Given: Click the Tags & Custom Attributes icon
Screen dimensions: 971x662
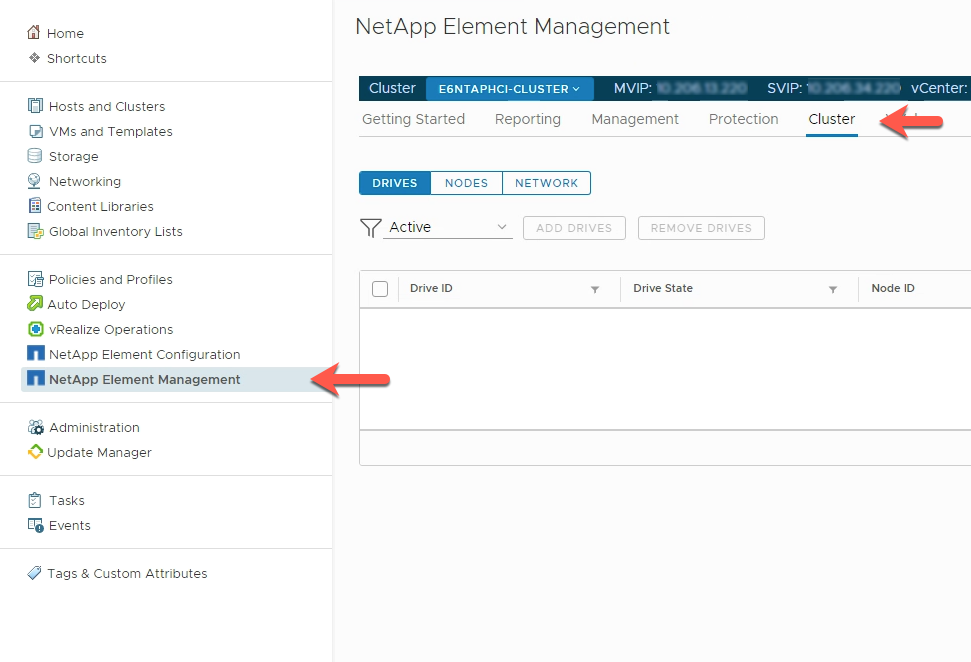Looking at the screenshot, I should pos(35,573).
